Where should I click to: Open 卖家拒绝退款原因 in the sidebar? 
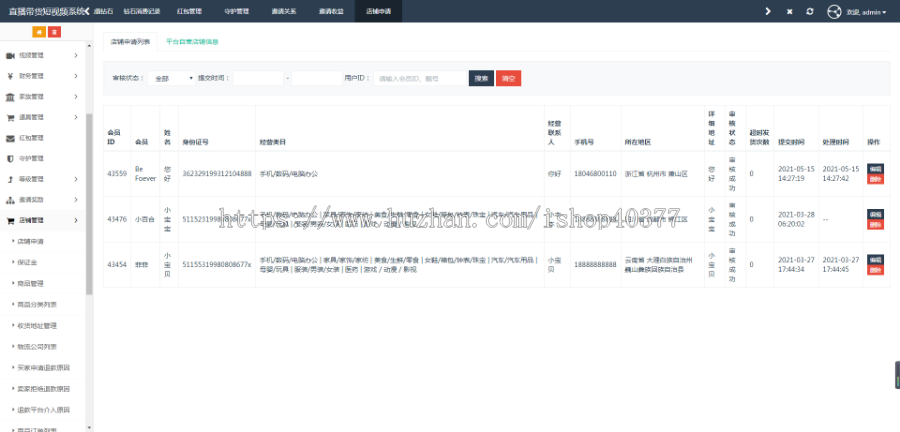point(44,389)
